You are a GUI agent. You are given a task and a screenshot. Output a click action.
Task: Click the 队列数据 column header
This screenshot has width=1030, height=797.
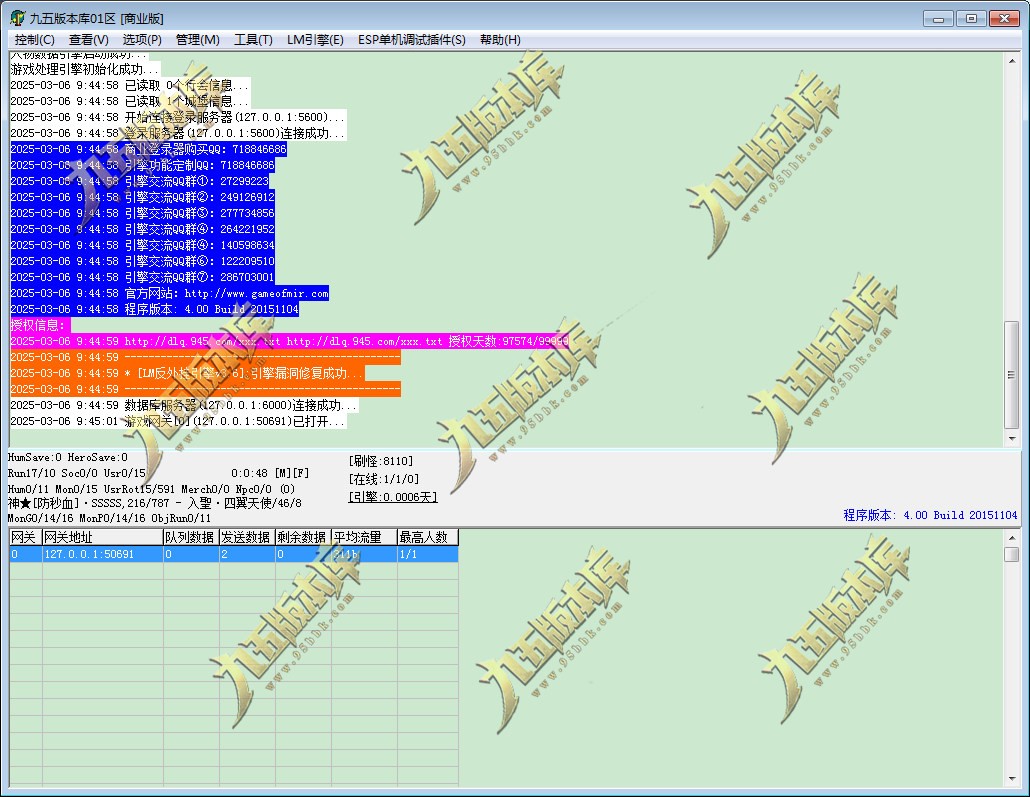click(190, 537)
